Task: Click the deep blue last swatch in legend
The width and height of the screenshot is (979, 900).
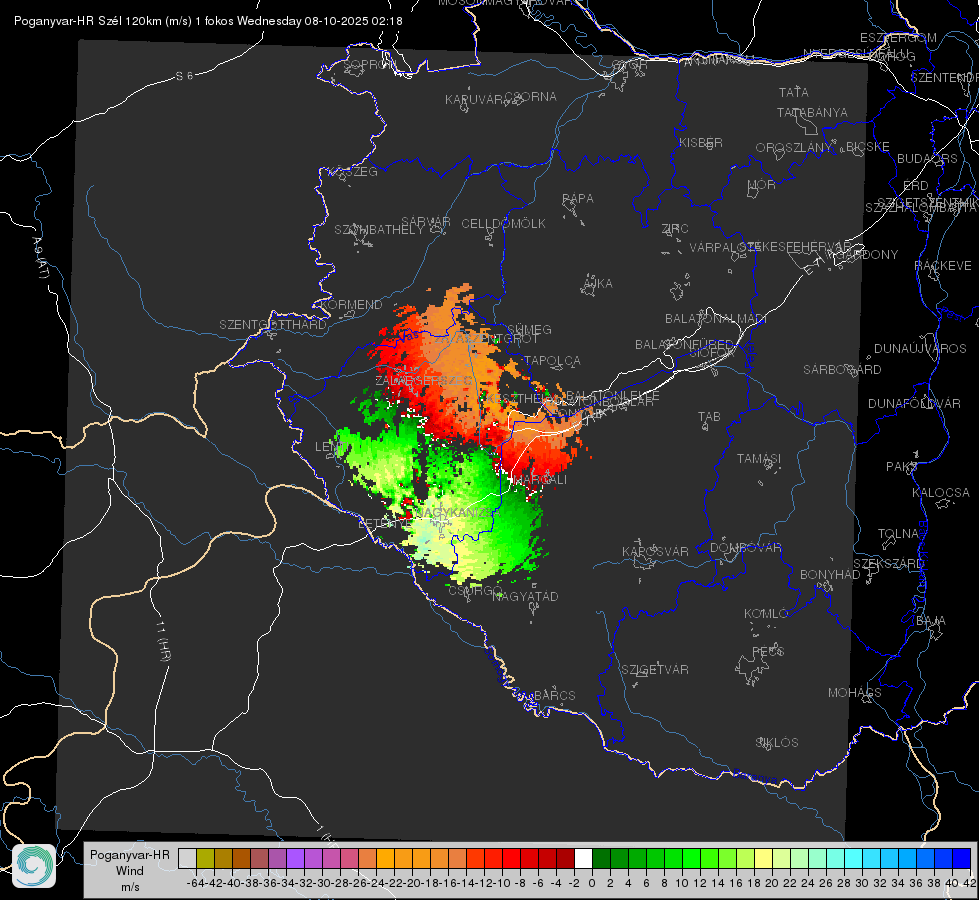Action: (x=962, y=859)
